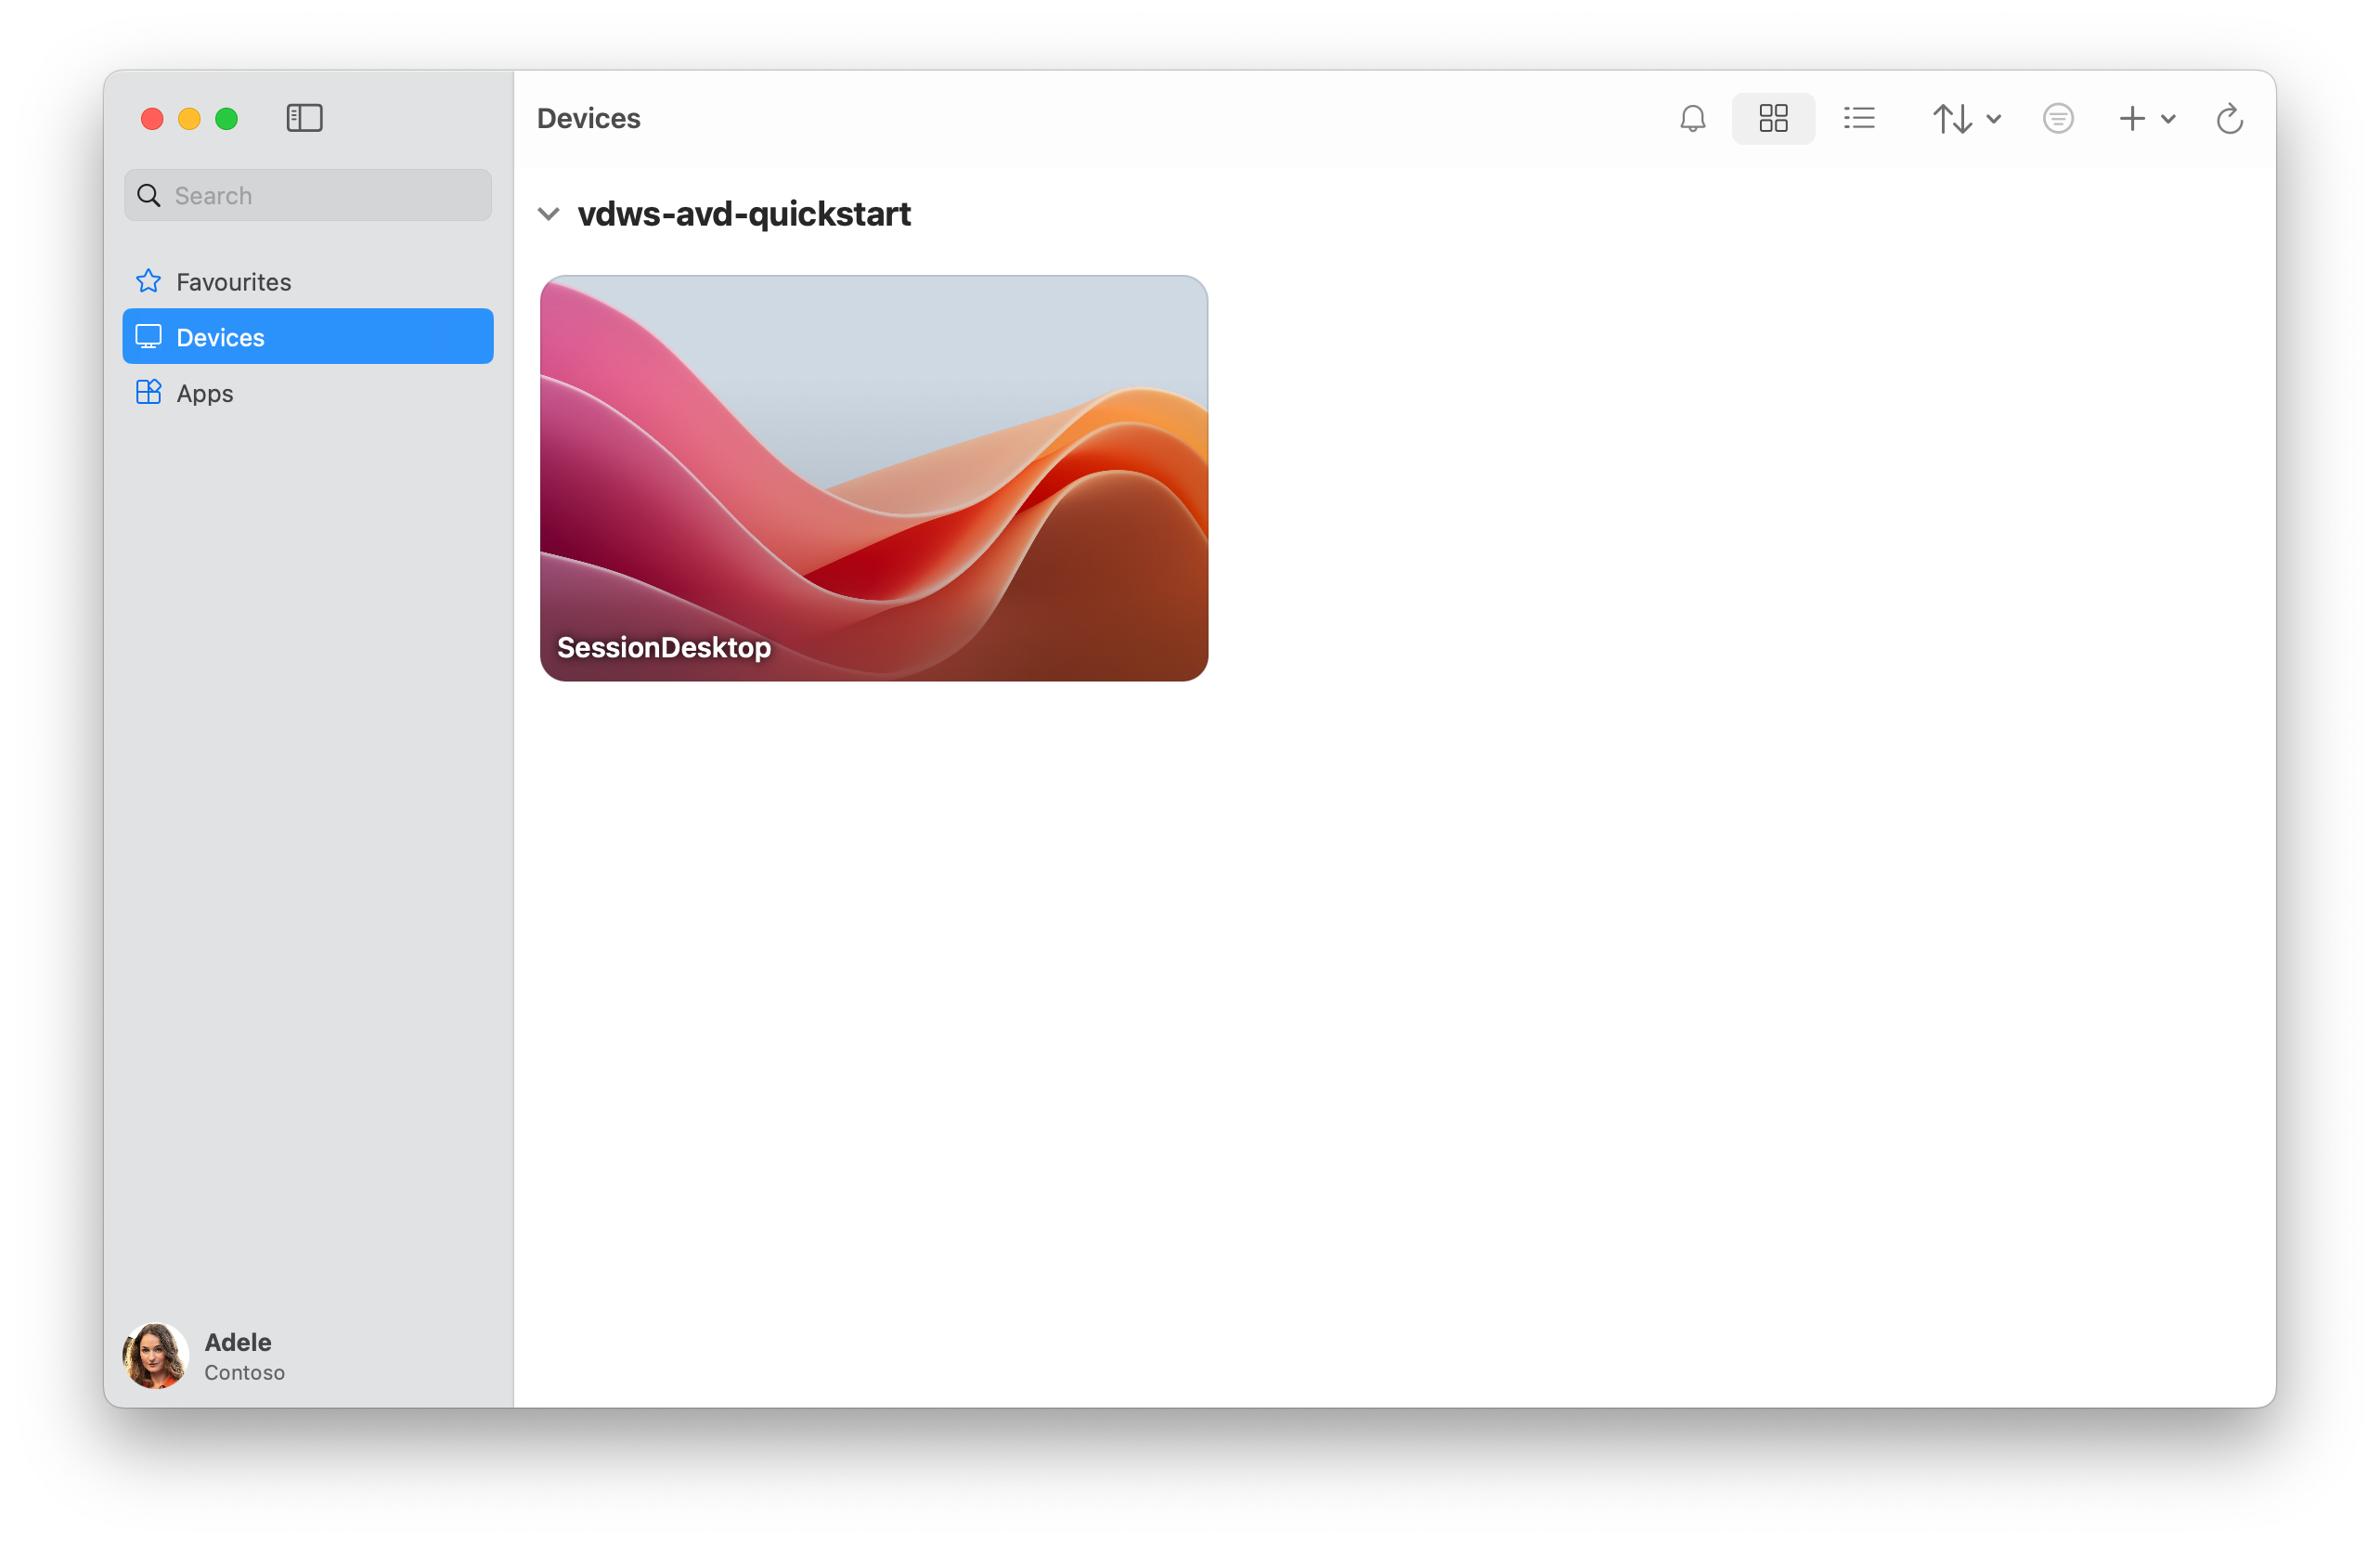Switch to list view
Image resolution: width=2380 pixels, height=1545 pixels.
point(1859,119)
